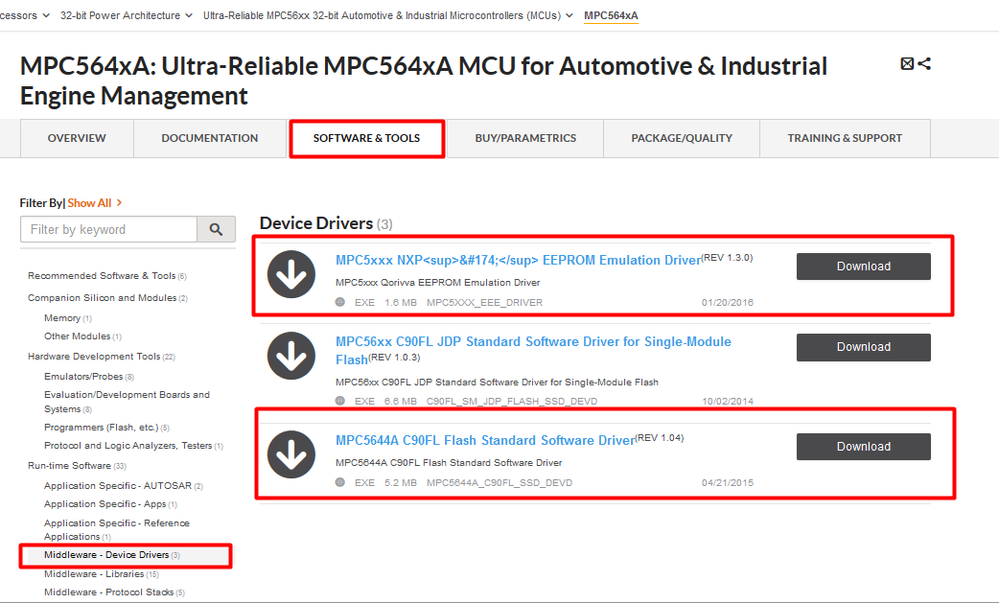Select the SOFTWARE & TOOLS tab
The height and width of the screenshot is (603, 999).
pyautogui.click(x=366, y=138)
